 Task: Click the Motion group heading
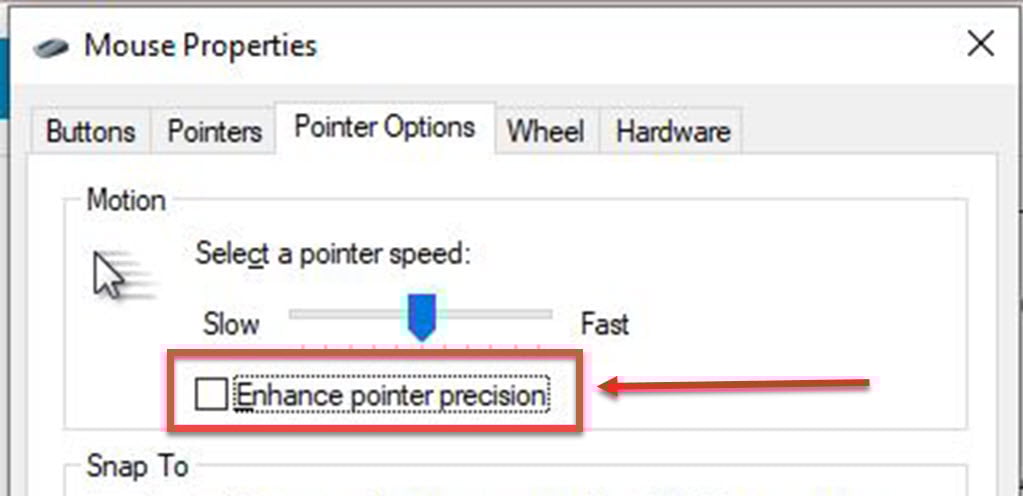pyautogui.click(x=127, y=200)
